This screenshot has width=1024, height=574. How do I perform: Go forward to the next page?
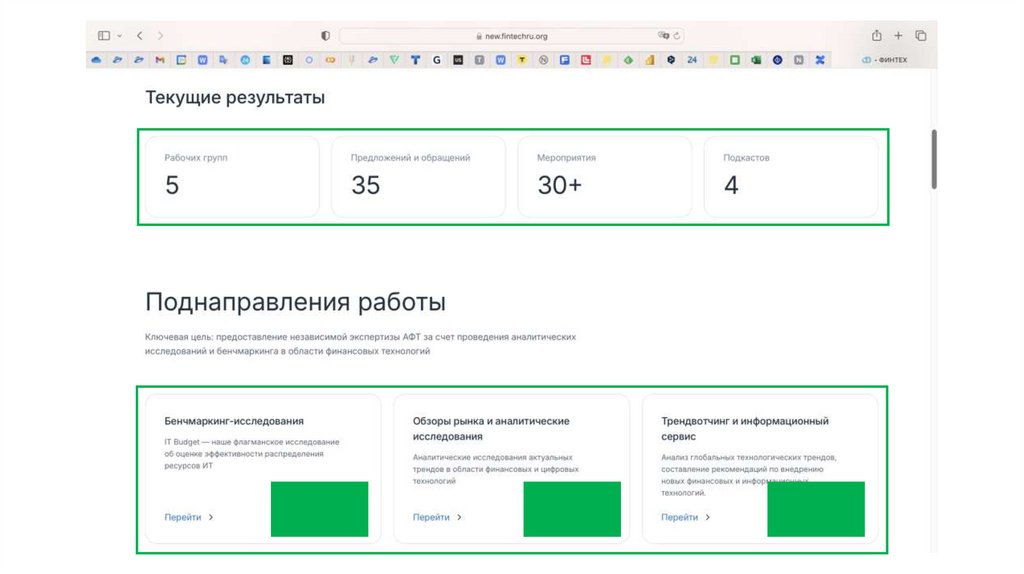(161, 35)
